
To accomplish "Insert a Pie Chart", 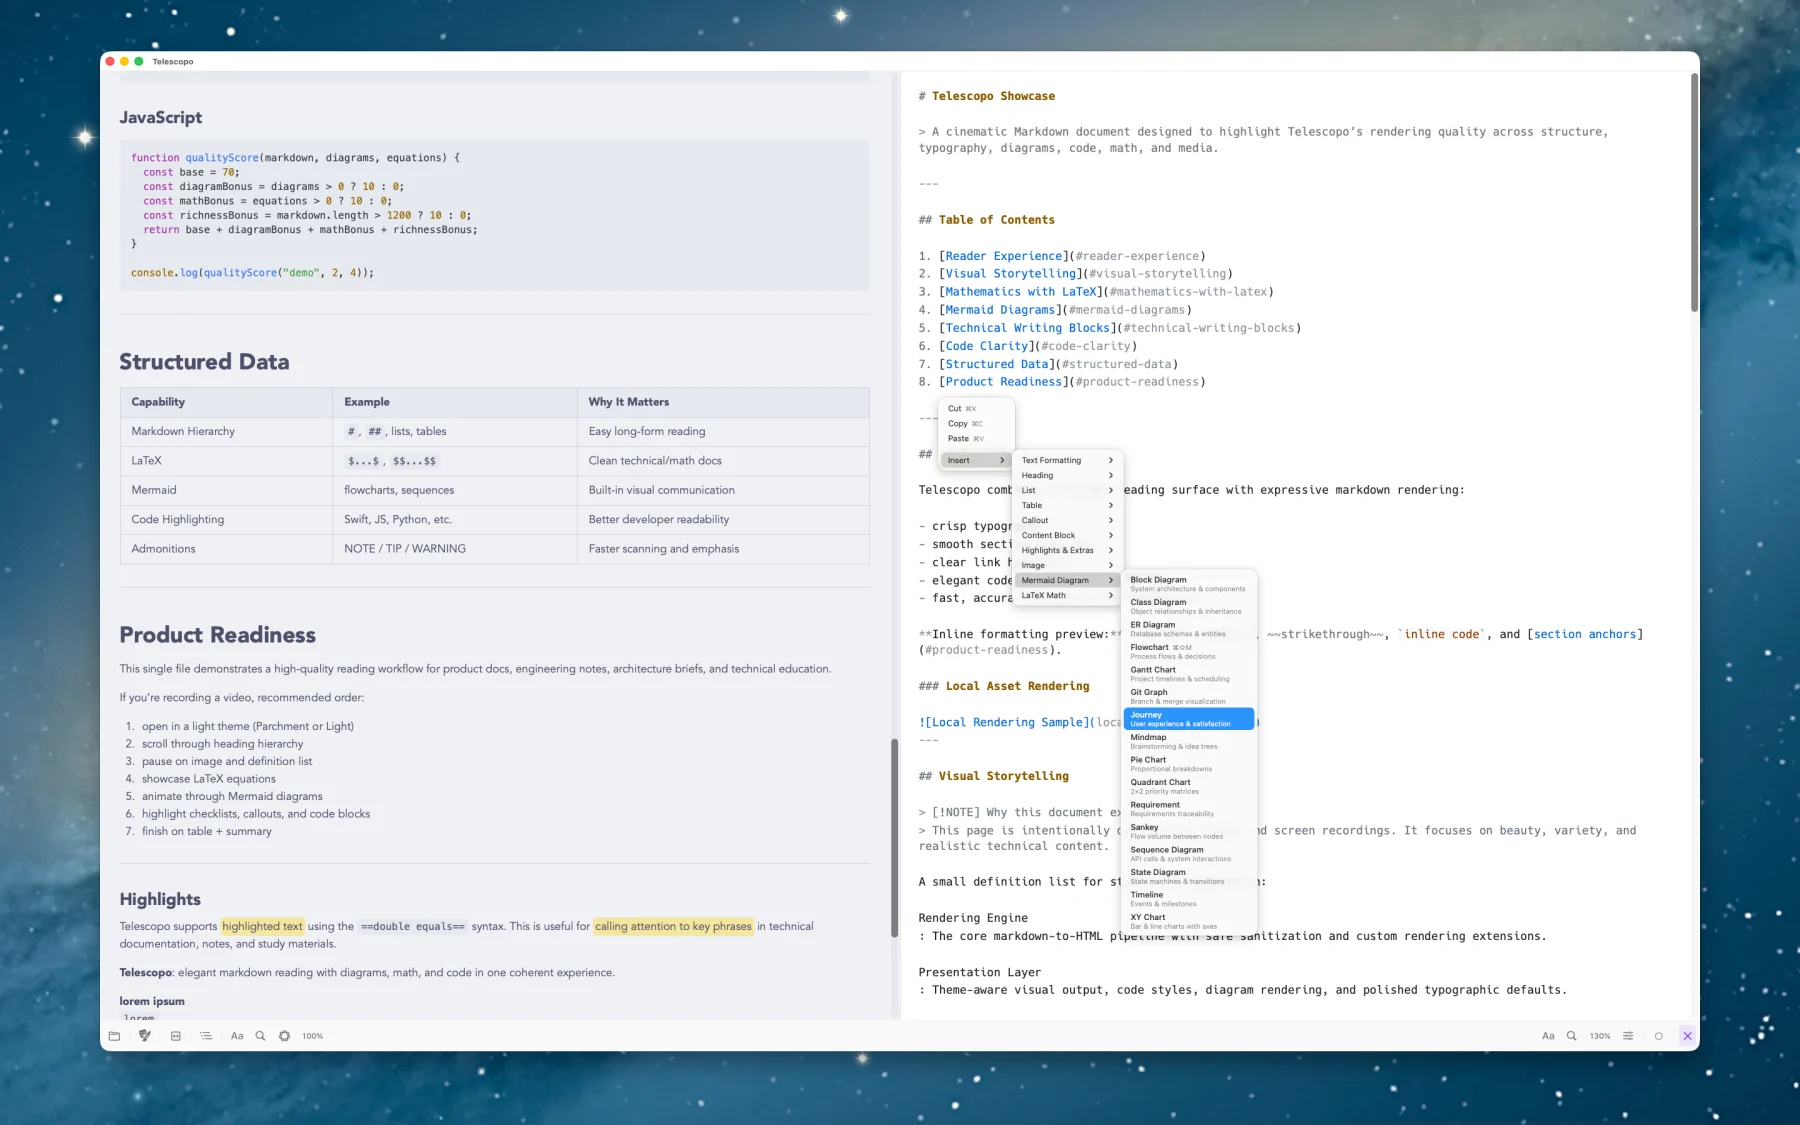I will click(x=1189, y=764).
